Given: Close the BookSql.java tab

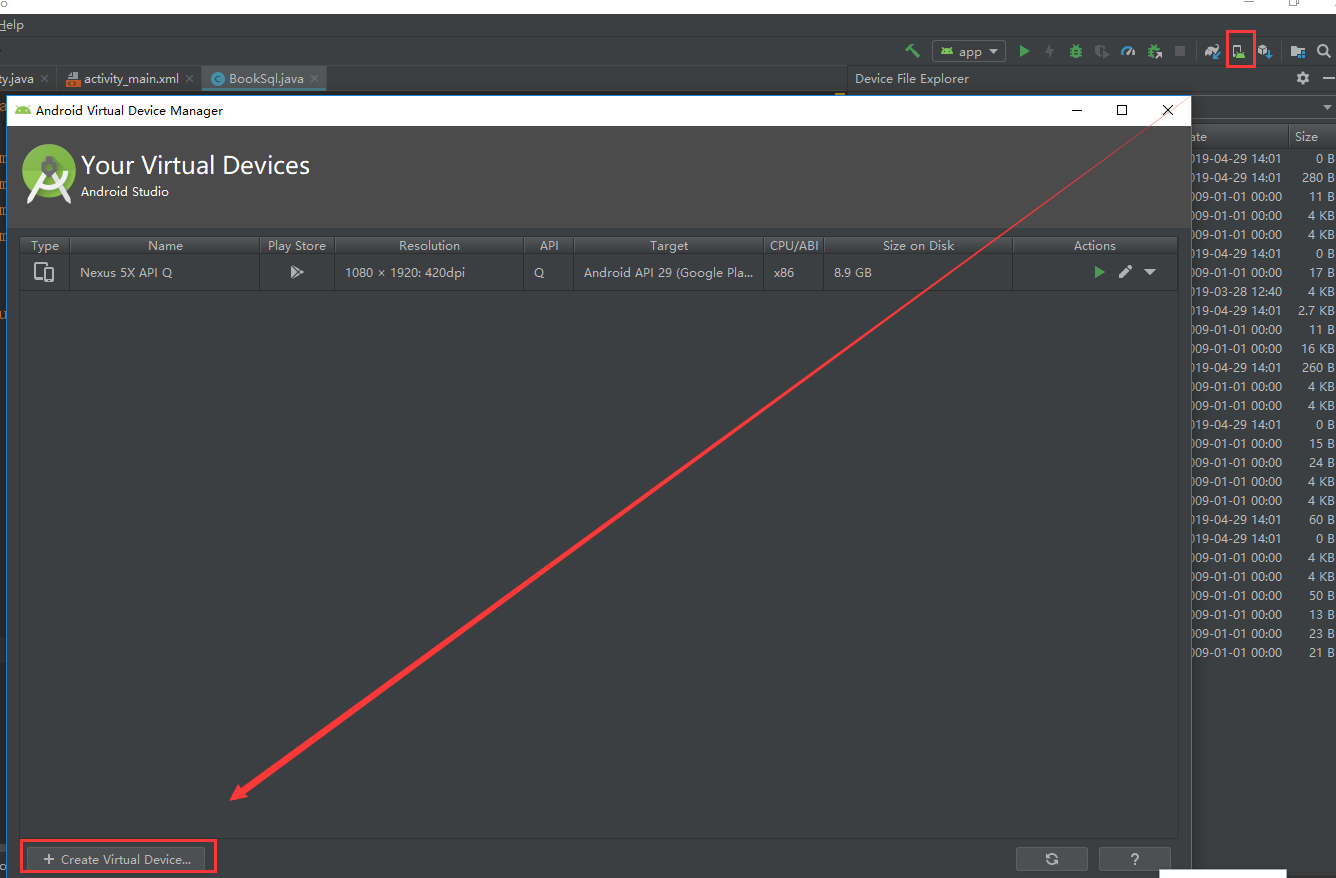Looking at the screenshot, I should (314, 78).
